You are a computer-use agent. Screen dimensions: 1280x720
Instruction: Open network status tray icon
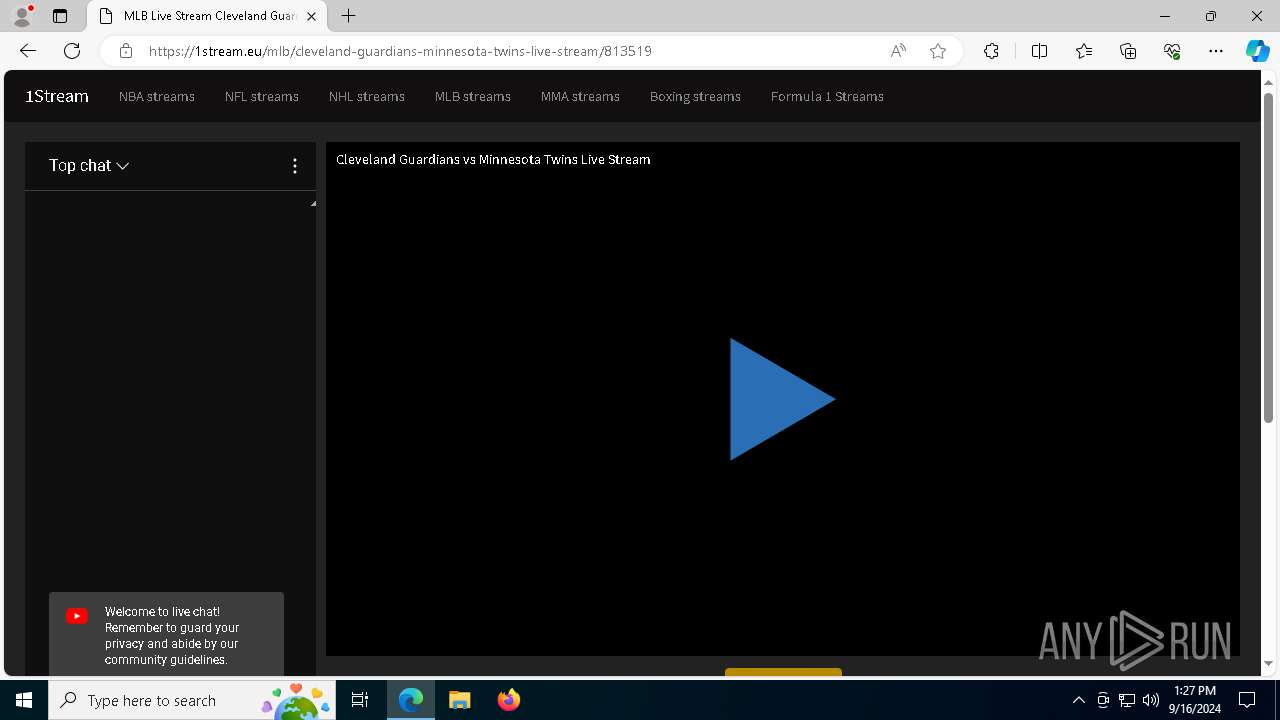pyautogui.click(x=1127, y=700)
